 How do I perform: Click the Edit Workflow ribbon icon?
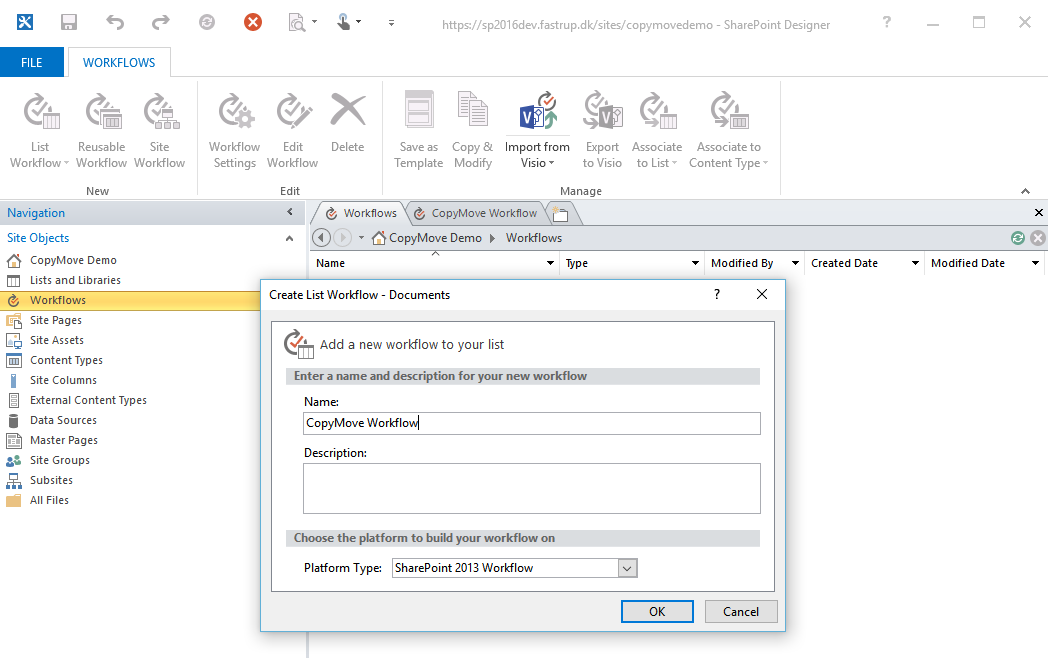pos(293,123)
